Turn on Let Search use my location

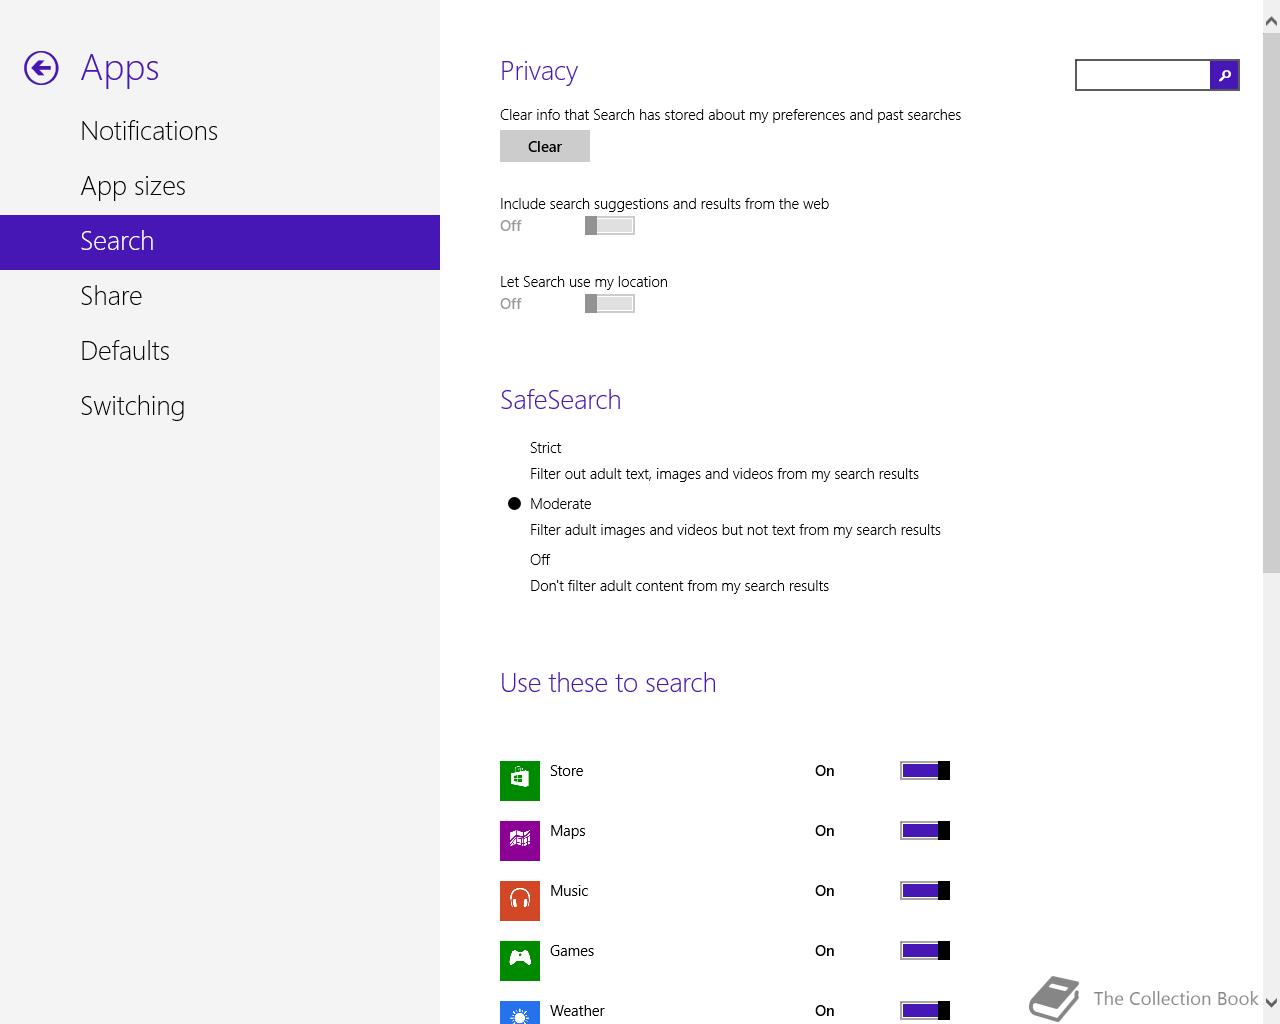[610, 304]
